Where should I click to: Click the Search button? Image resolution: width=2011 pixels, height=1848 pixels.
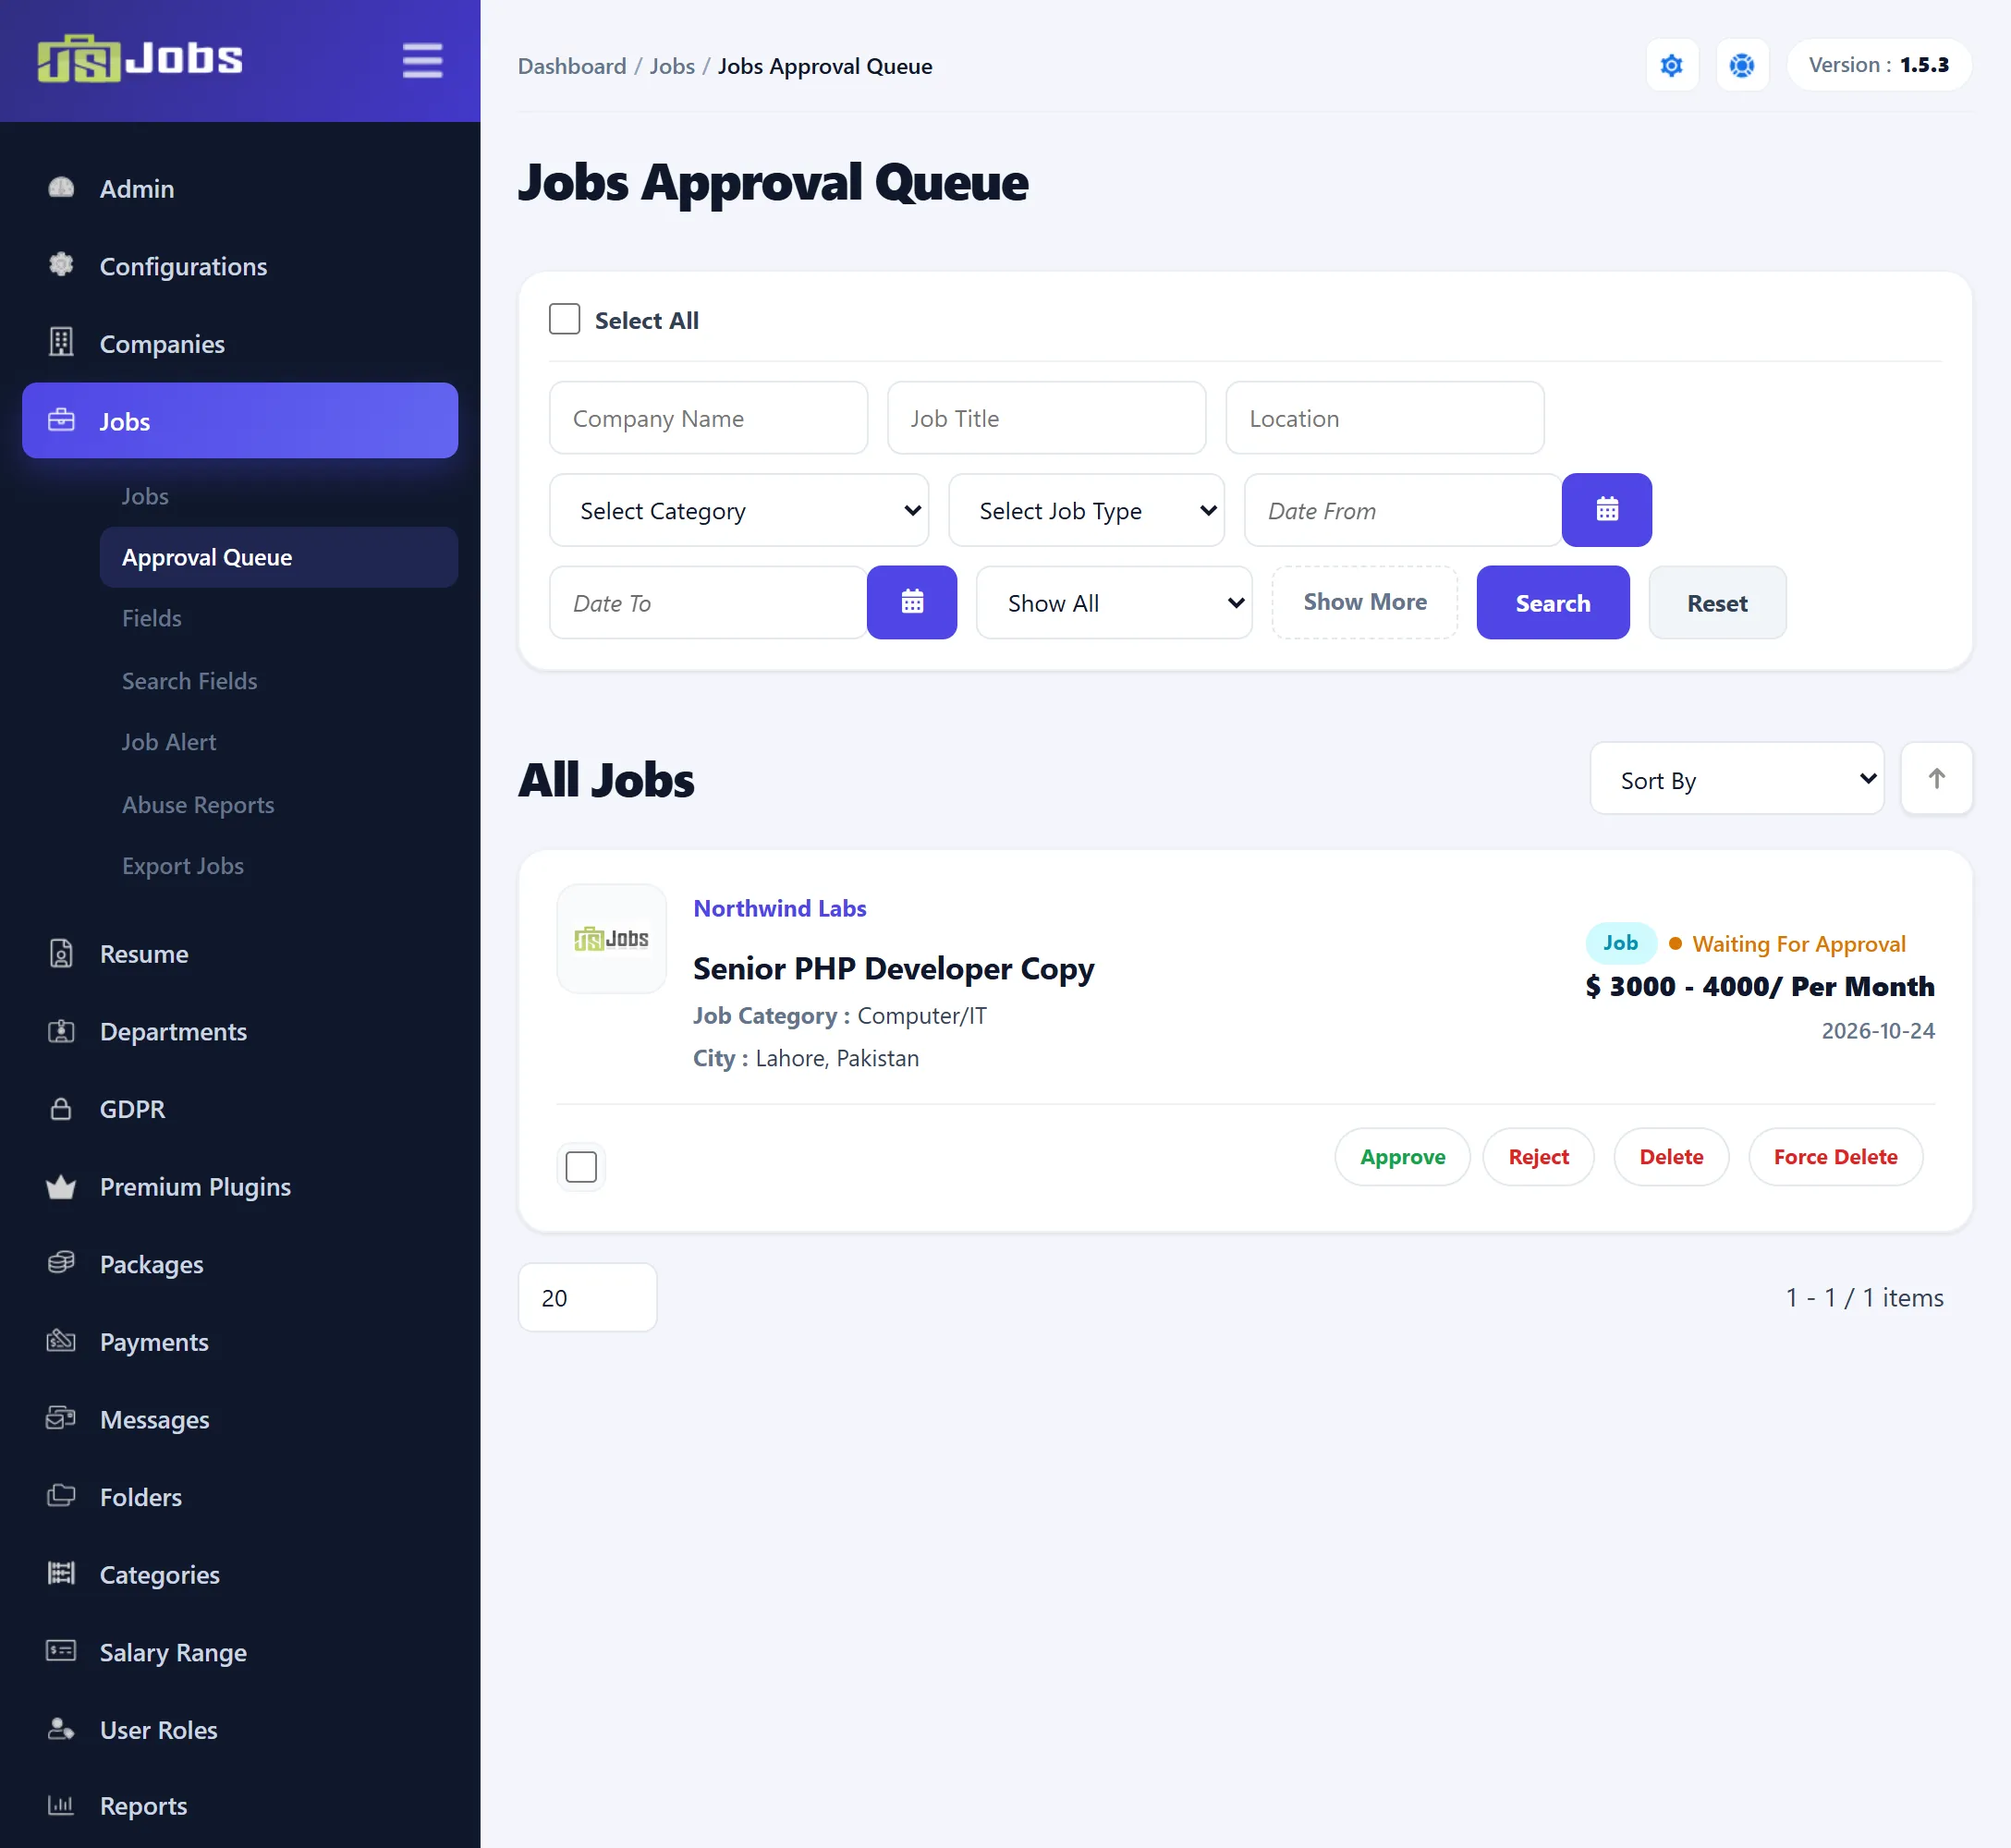[x=1552, y=602]
